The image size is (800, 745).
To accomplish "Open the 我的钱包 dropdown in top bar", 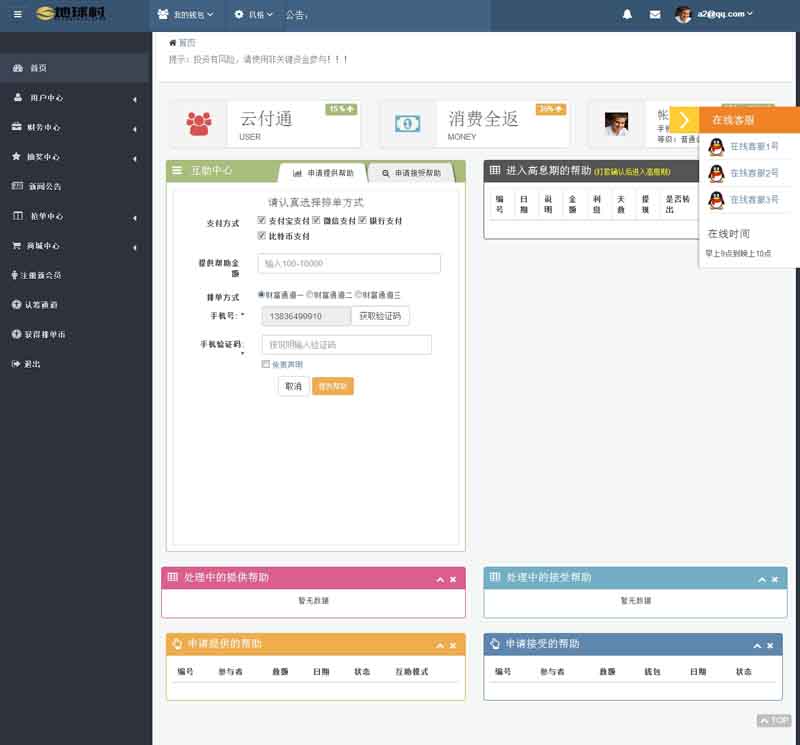I will [186, 15].
